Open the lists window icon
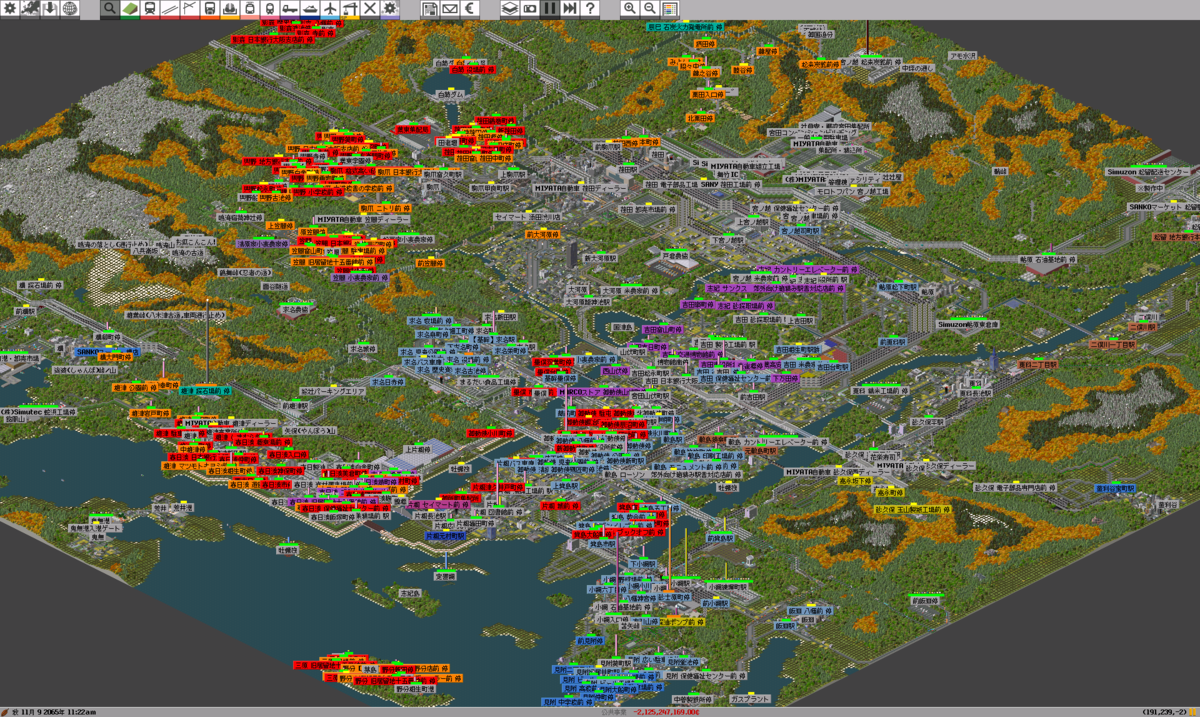 (x=431, y=9)
